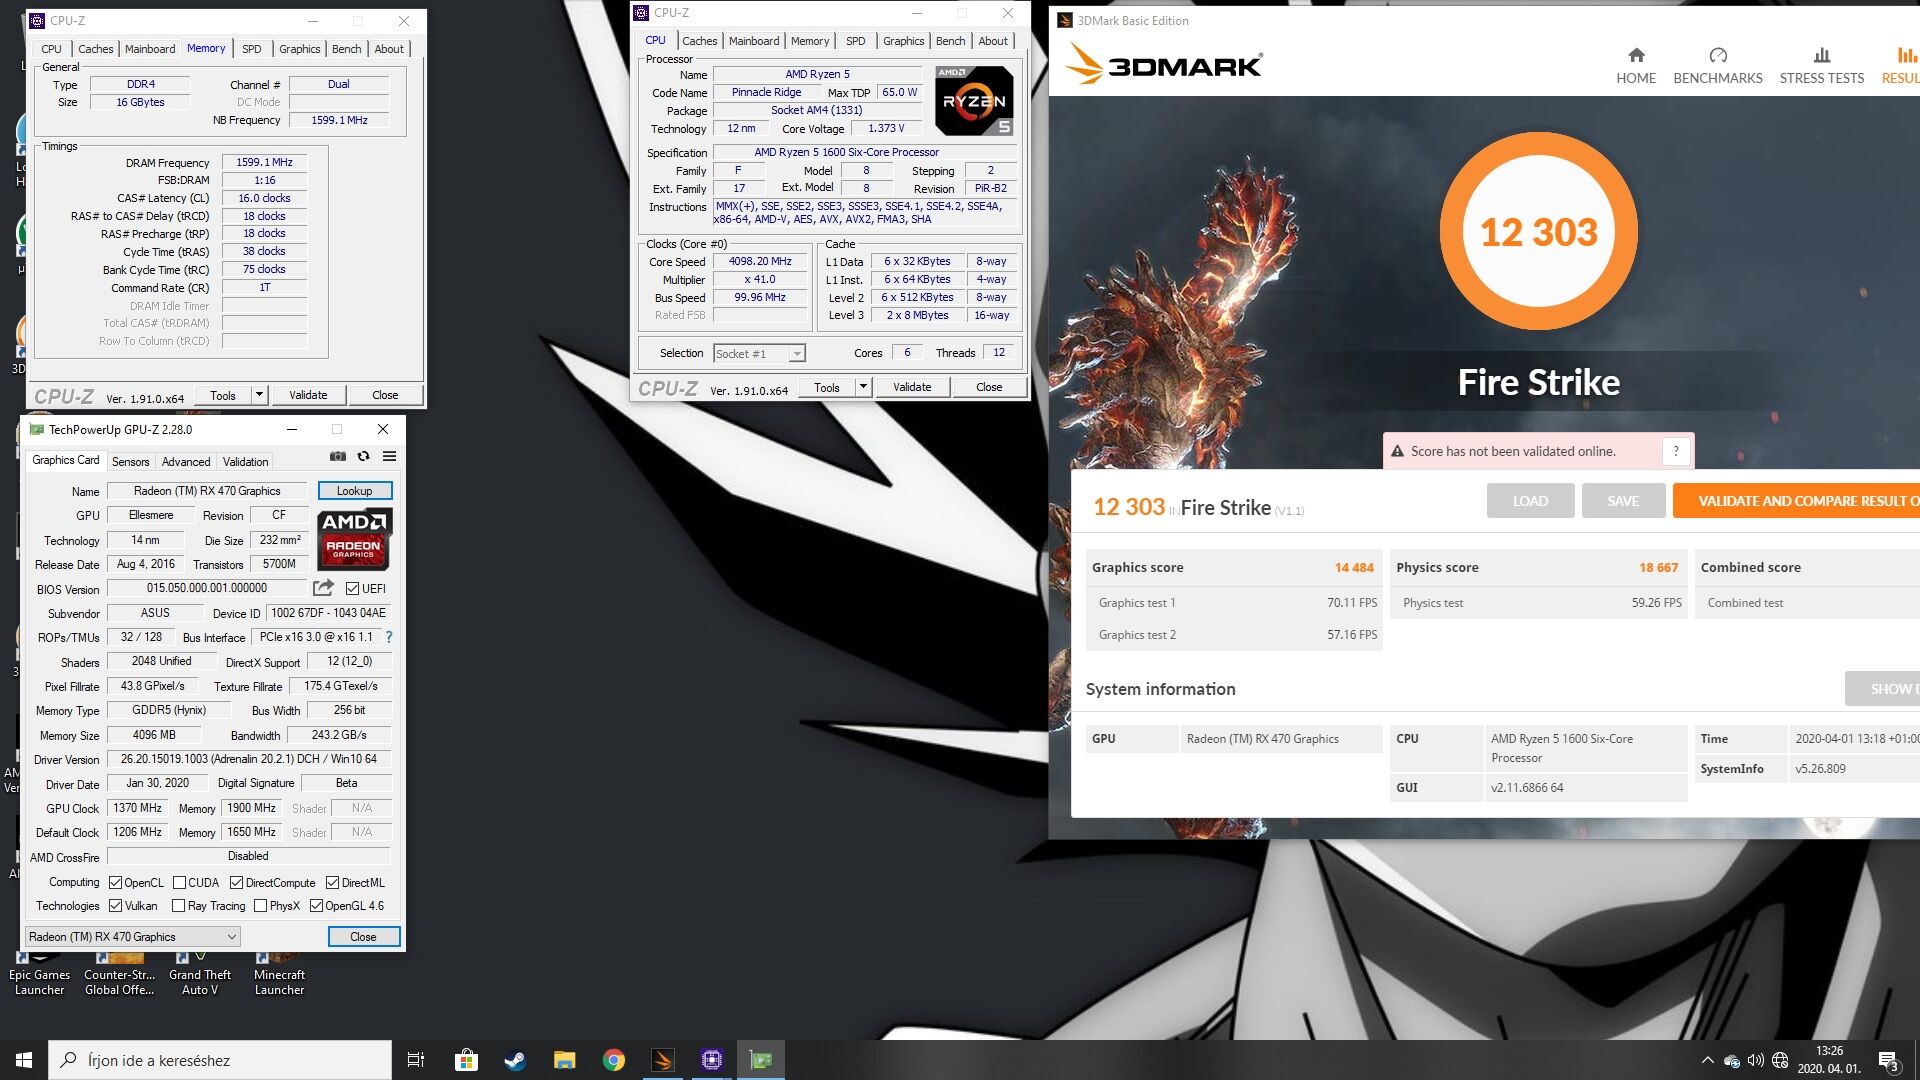Share the BIOS using the export icon
Screen dimensions: 1920x1080
point(323,588)
